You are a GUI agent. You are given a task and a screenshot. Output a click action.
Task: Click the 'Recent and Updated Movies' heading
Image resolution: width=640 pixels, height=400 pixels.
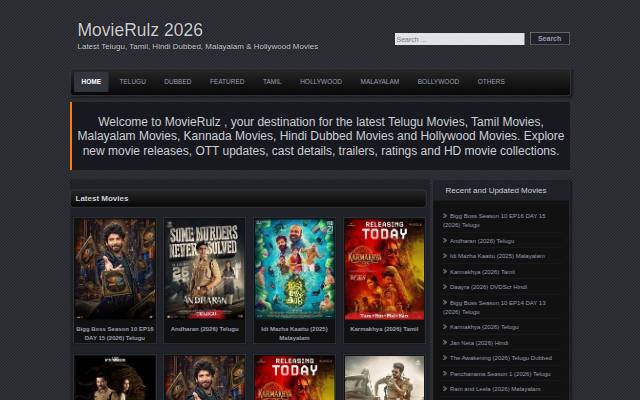(x=496, y=190)
